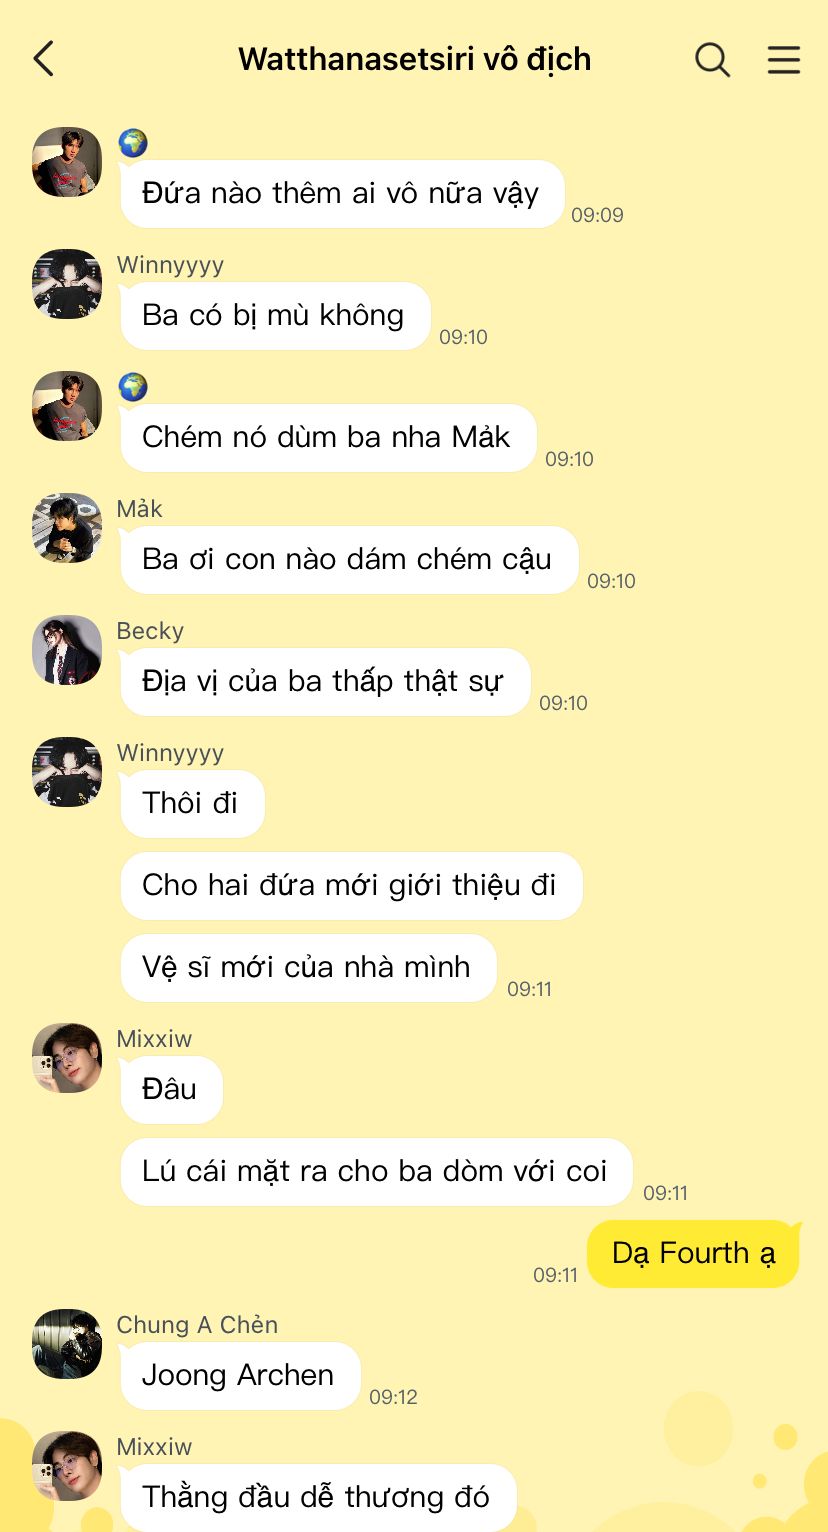Select 'Lú cái mặt ra cho ba dòm với coi'
Image resolution: width=828 pixels, height=1532 pixels.
point(376,1172)
